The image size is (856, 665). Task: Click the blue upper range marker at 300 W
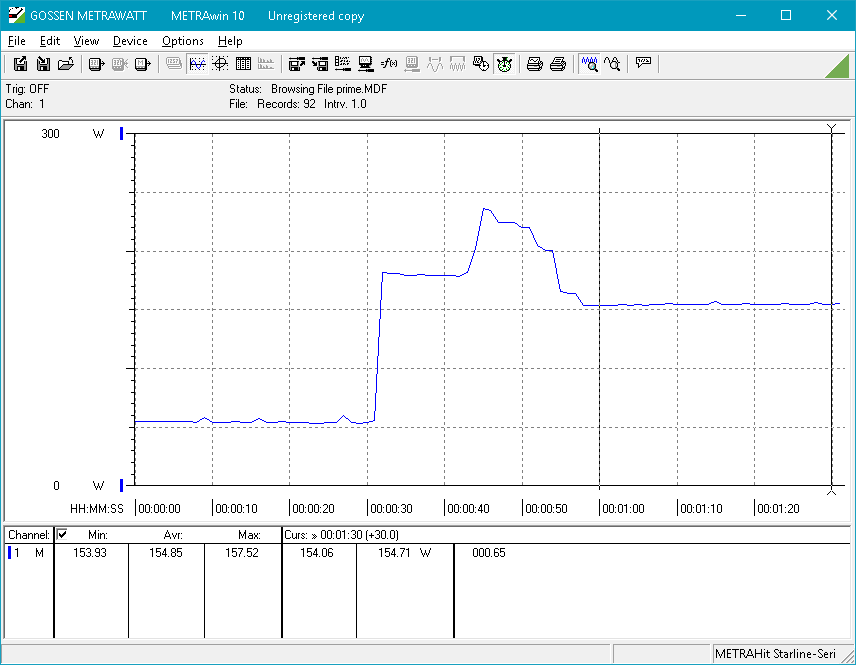pos(122,133)
